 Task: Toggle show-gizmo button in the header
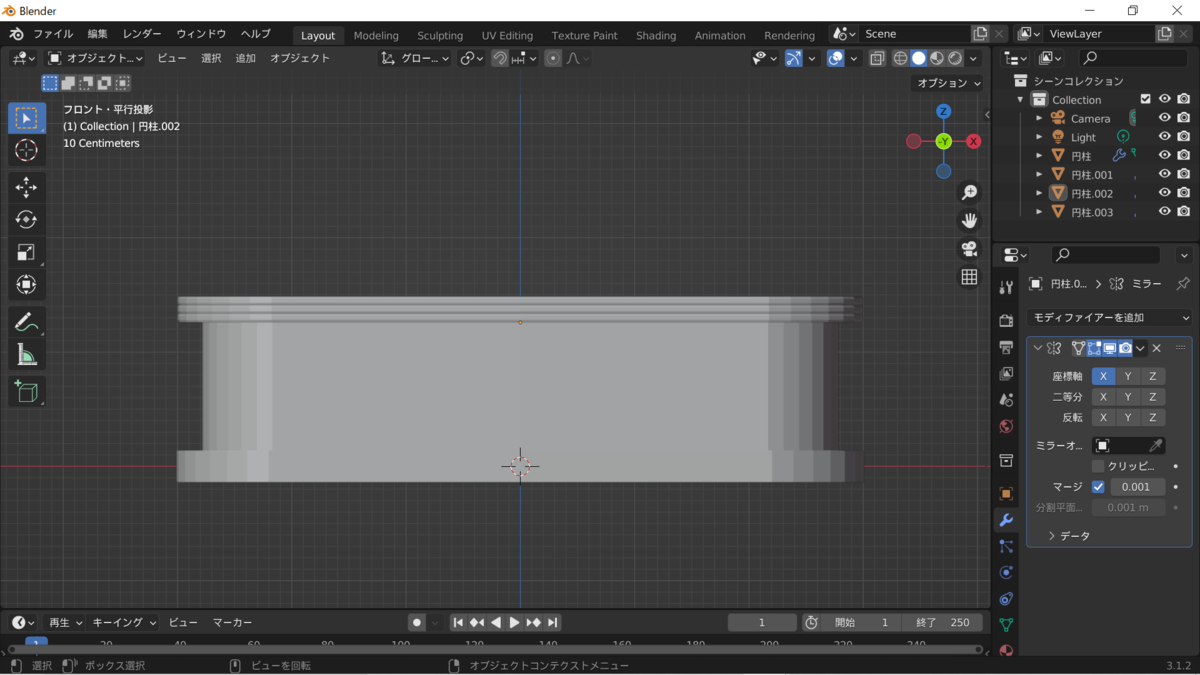(793, 58)
